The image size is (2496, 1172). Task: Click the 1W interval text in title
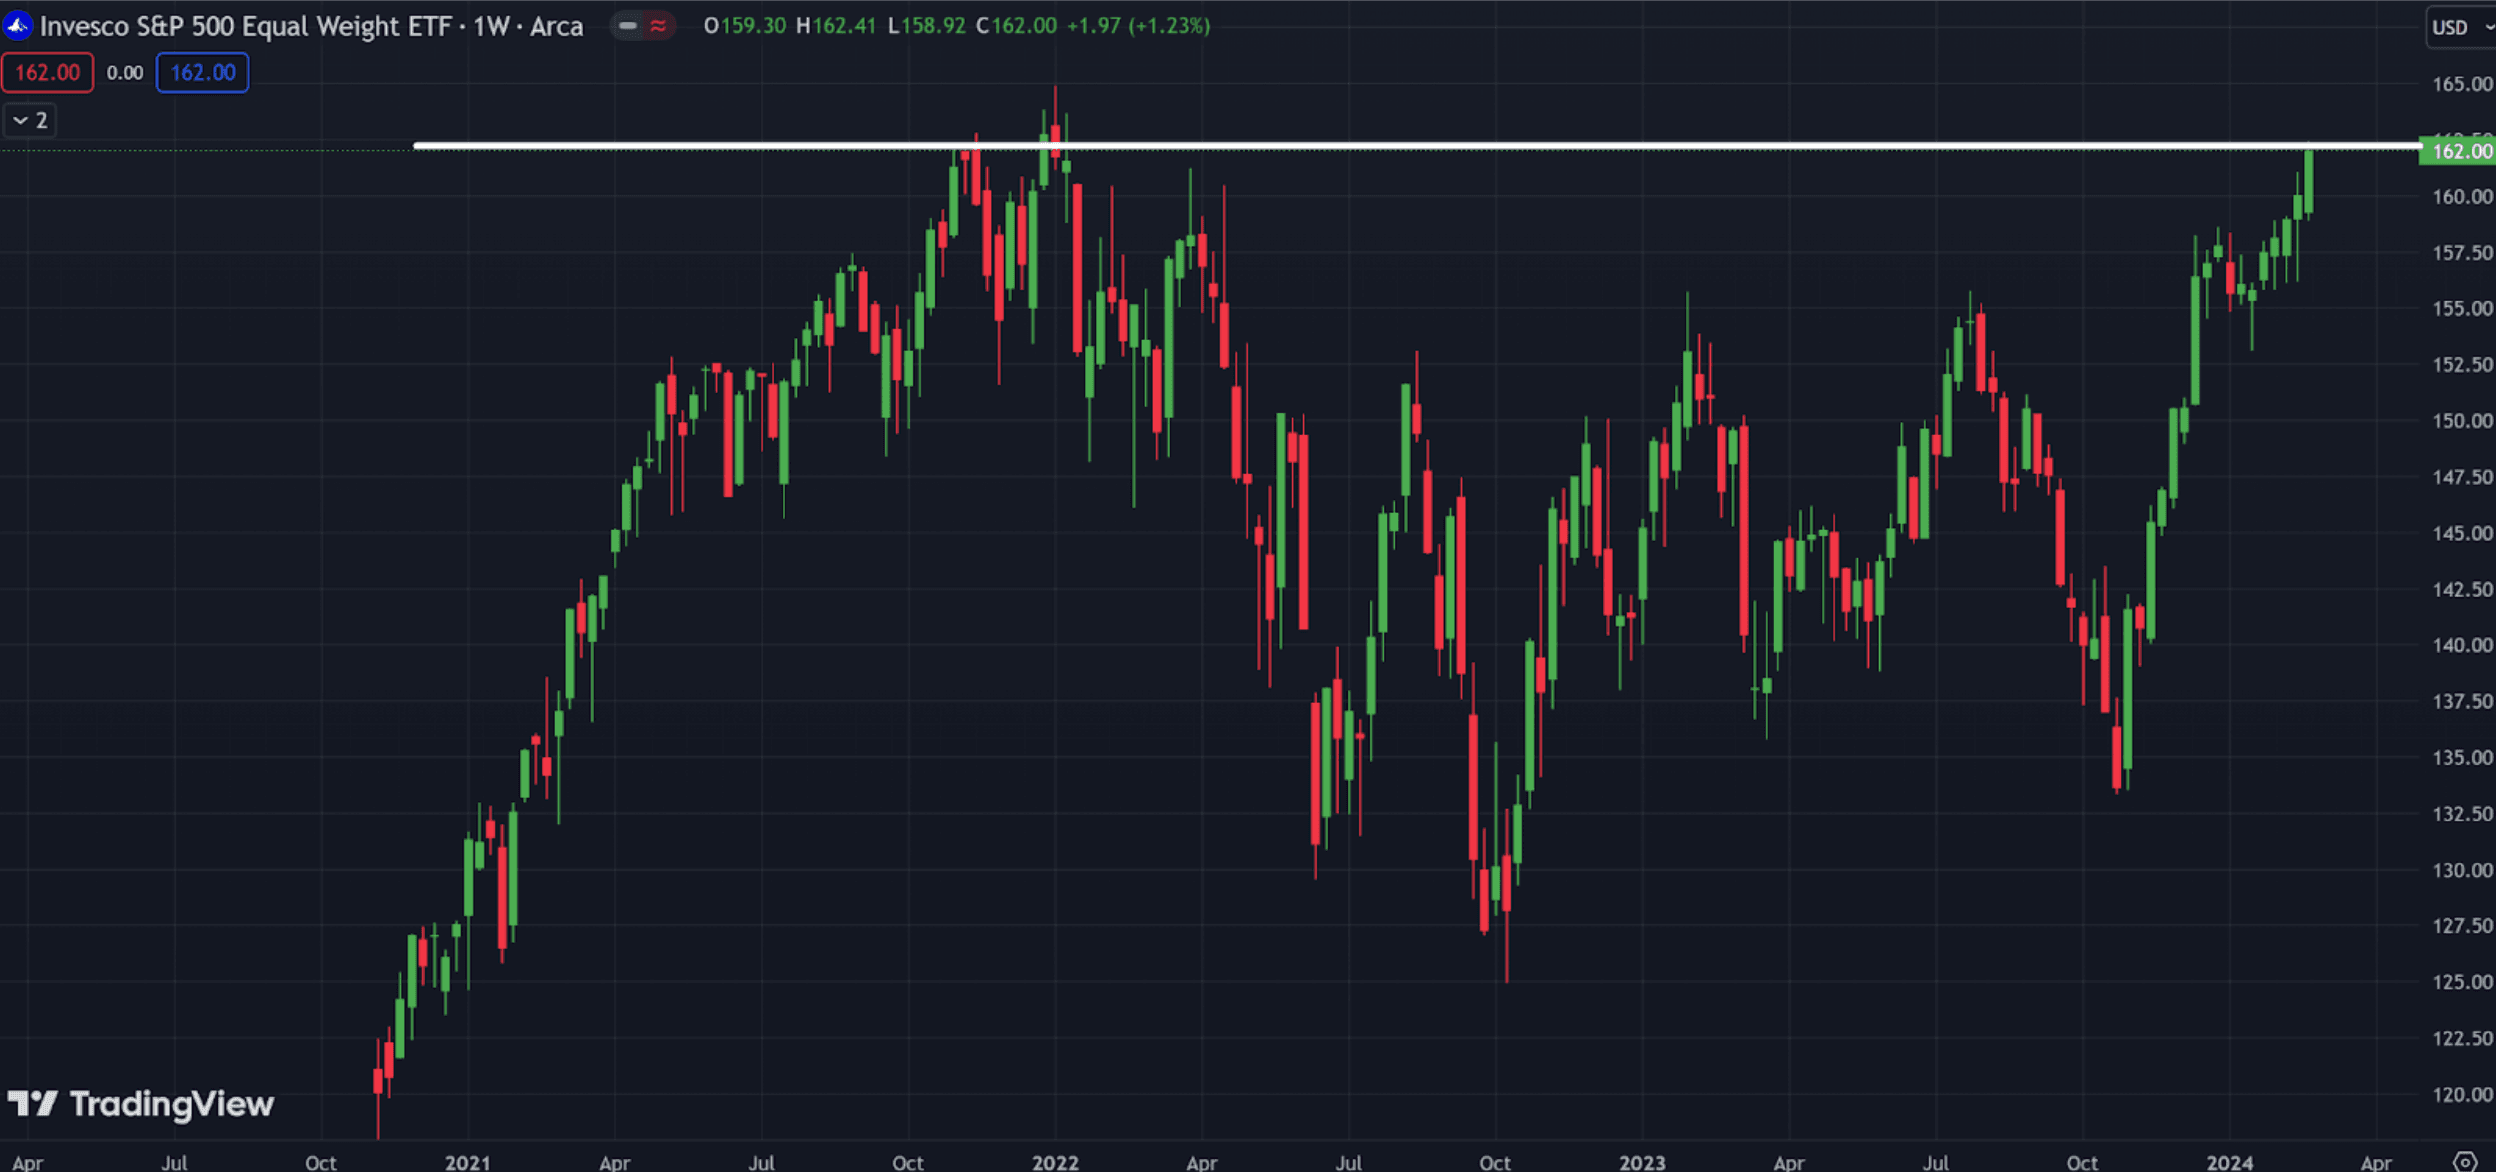coord(491,26)
